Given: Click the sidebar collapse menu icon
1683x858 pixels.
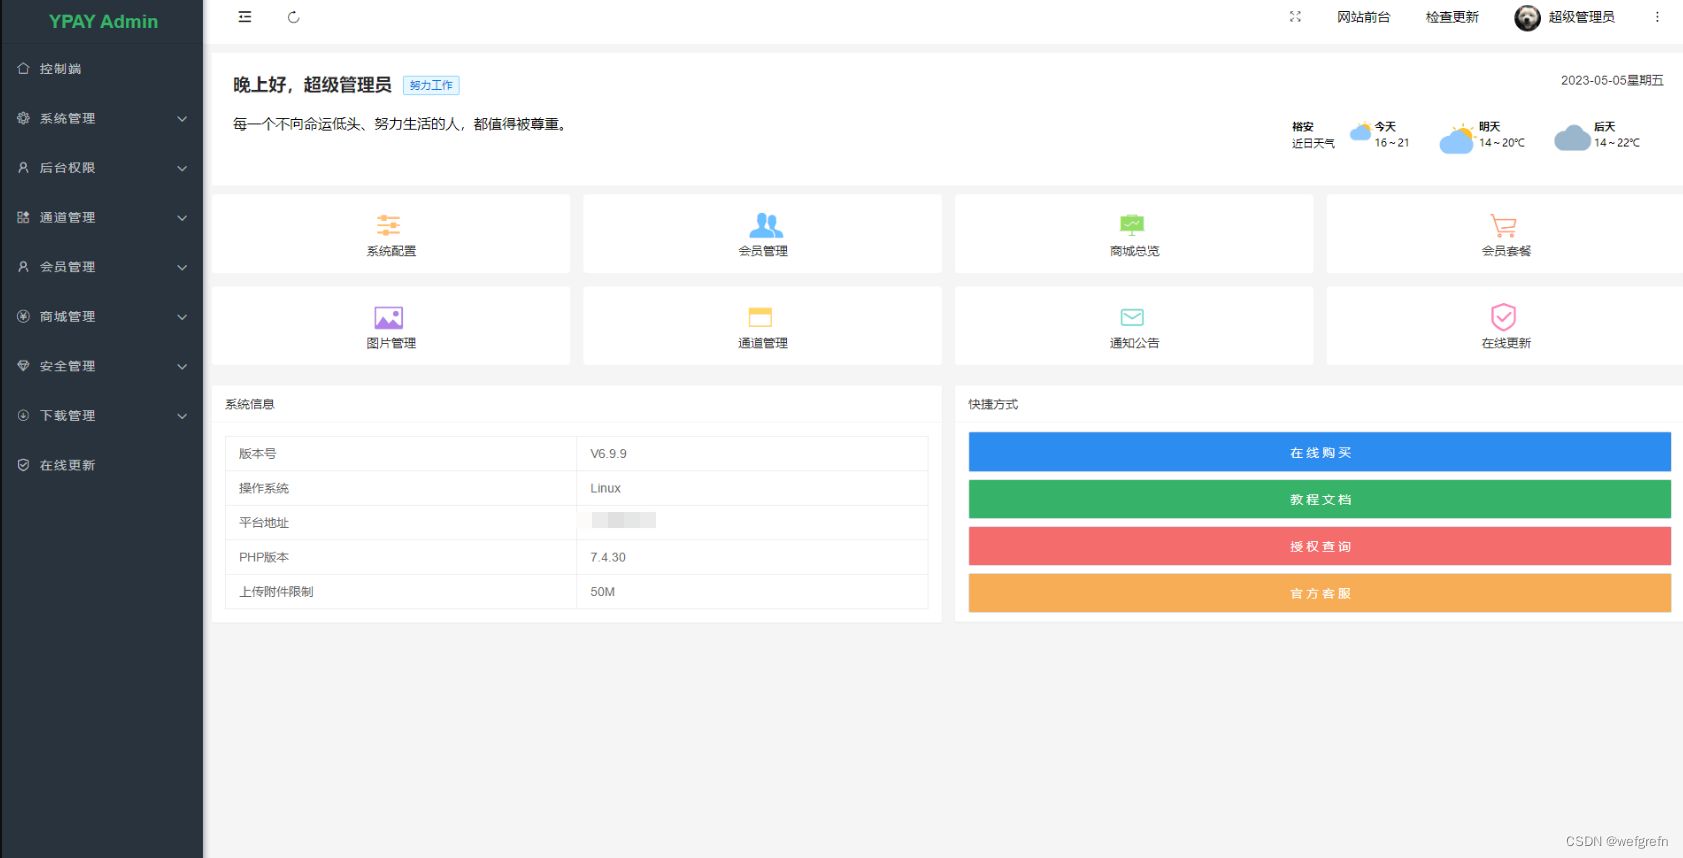Looking at the screenshot, I should point(245,17).
